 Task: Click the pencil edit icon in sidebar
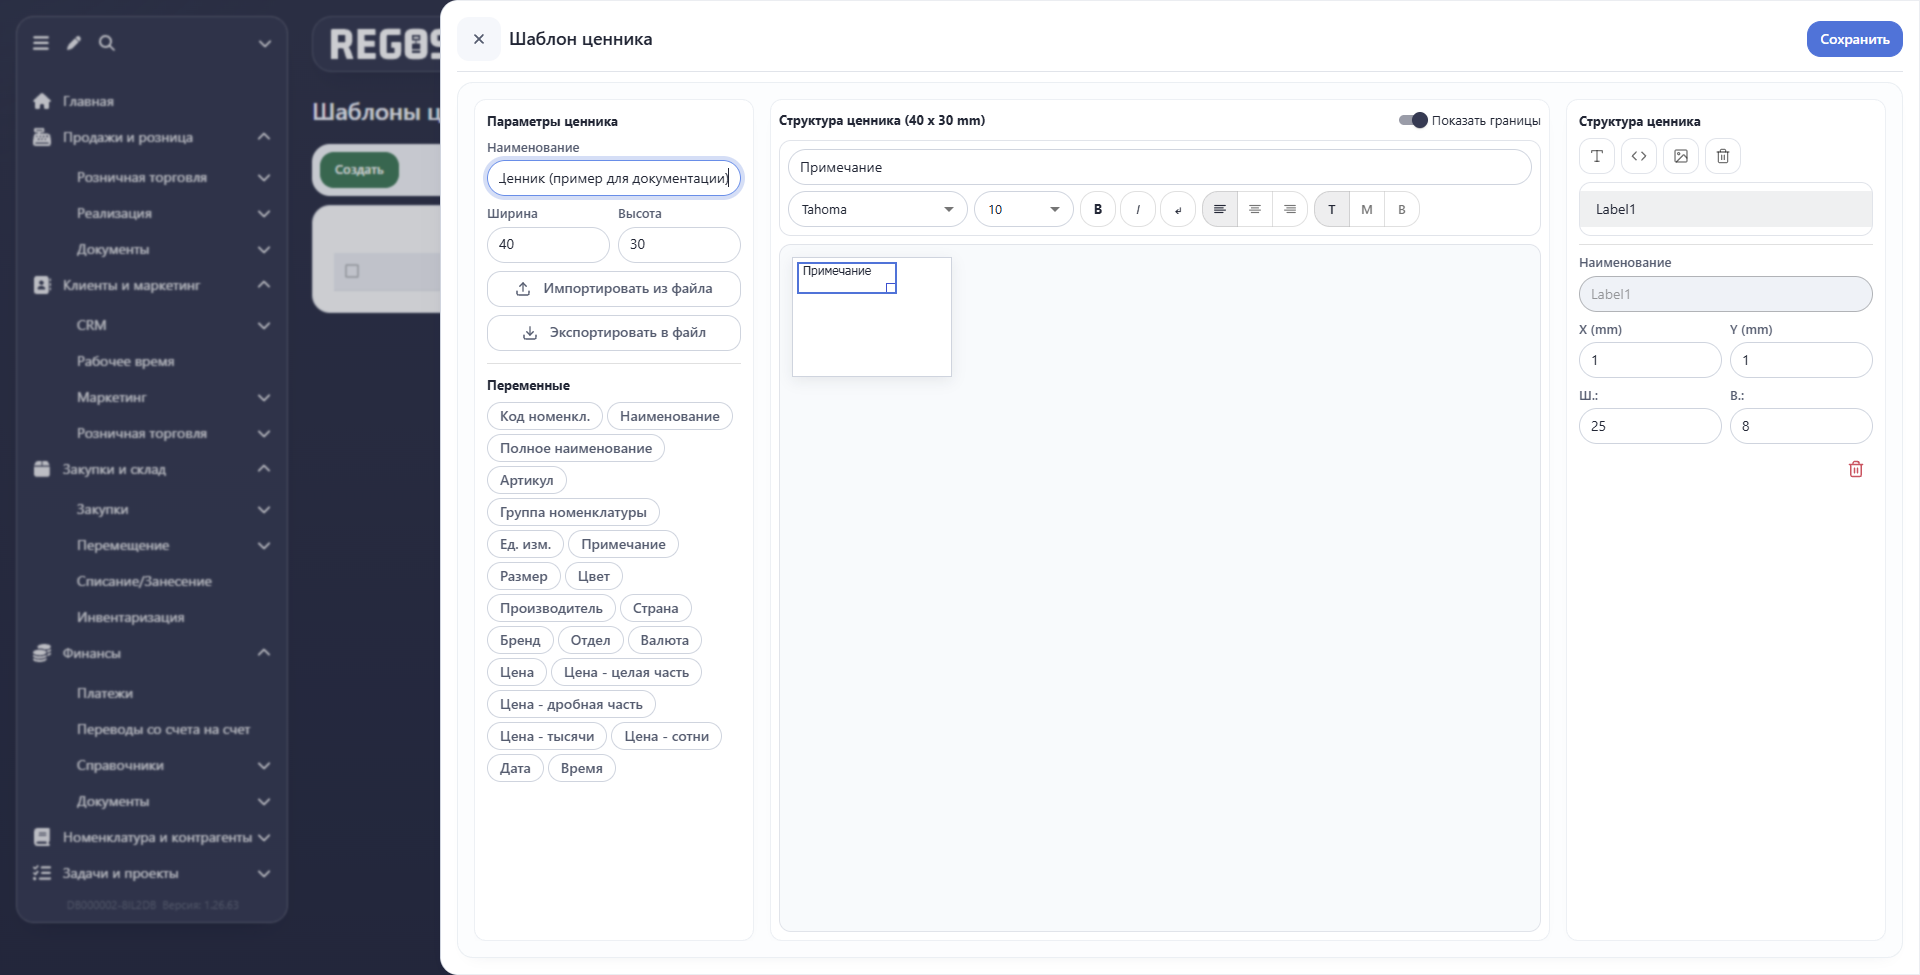(x=74, y=43)
